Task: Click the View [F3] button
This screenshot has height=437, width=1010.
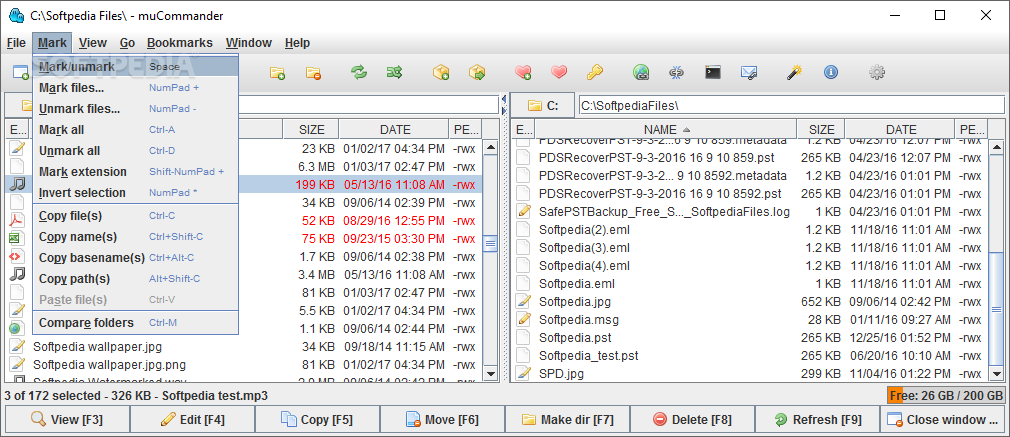Action: point(67,420)
